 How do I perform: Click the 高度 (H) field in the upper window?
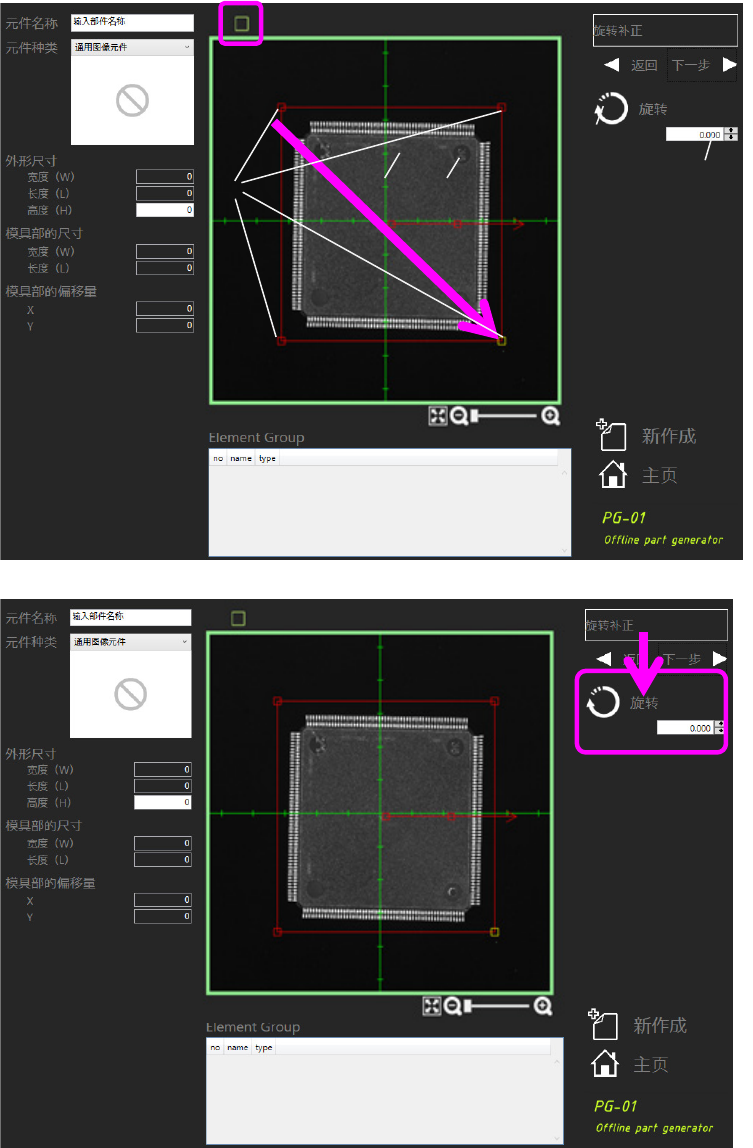[165, 210]
